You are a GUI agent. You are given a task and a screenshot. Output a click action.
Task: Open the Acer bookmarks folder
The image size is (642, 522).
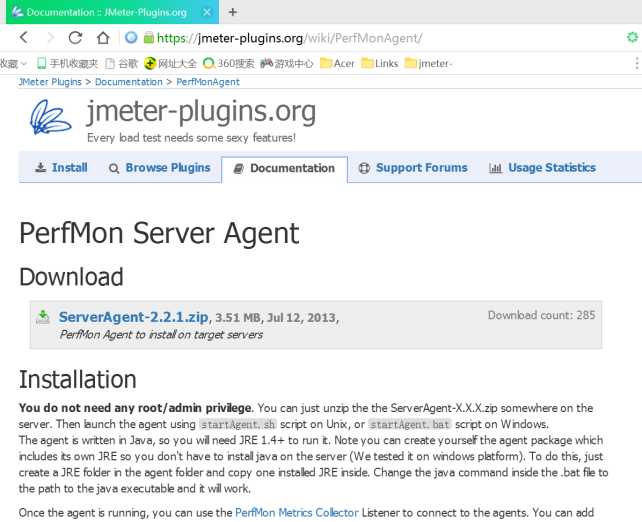[x=337, y=63]
